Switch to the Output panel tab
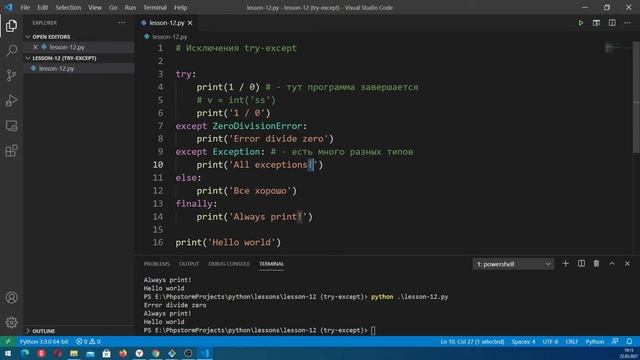 tap(189, 264)
